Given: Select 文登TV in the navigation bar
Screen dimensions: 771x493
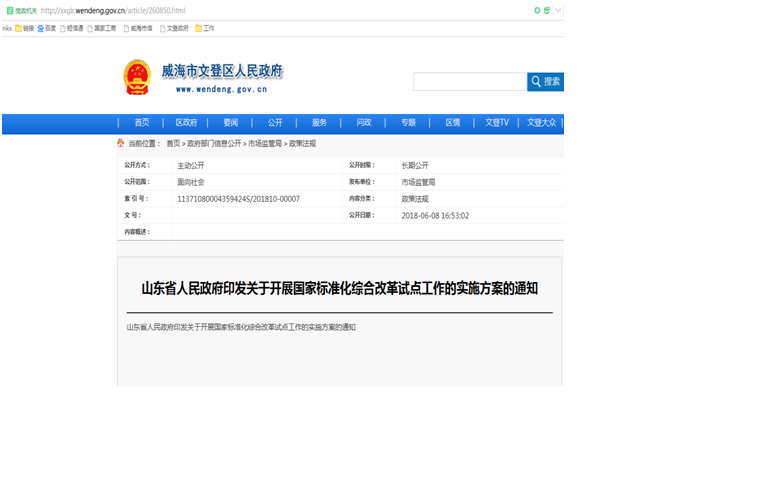Looking at the screenshot, I should (497, 123).
